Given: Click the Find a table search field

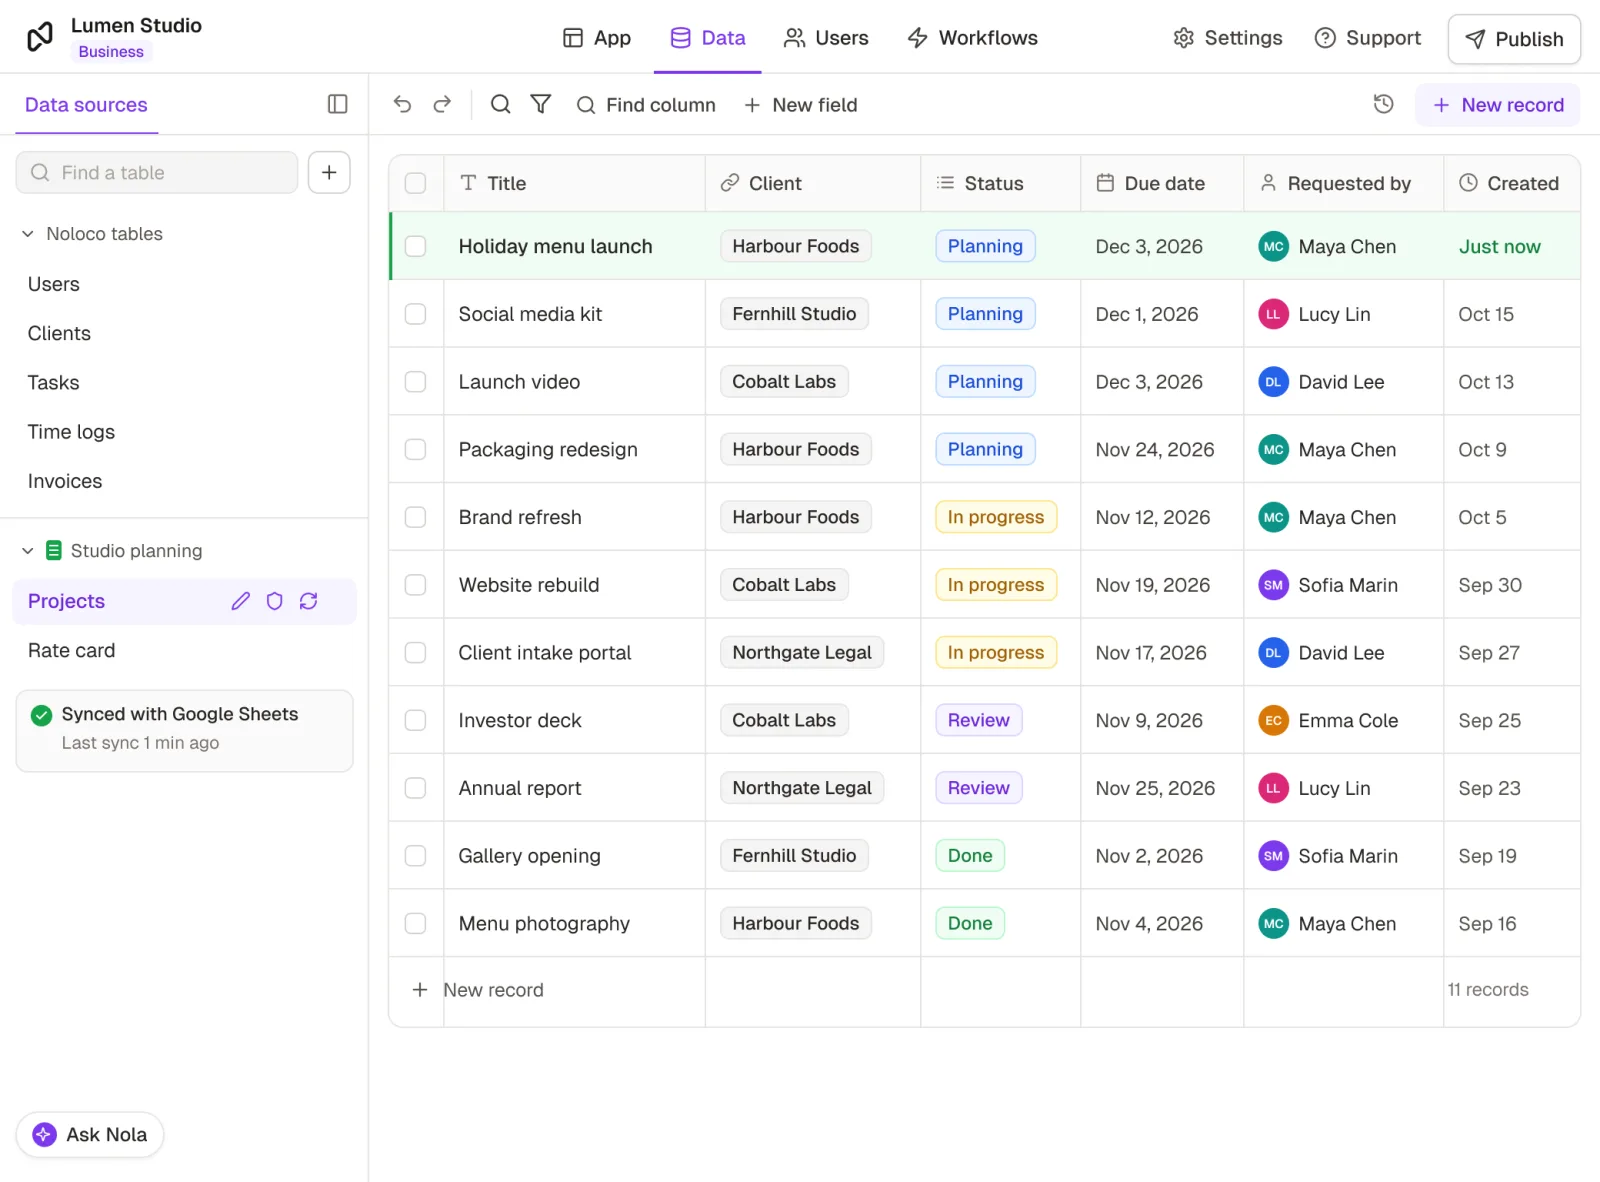Looking at the screenshot, I should pyautogui.click(x=157, y=172).
